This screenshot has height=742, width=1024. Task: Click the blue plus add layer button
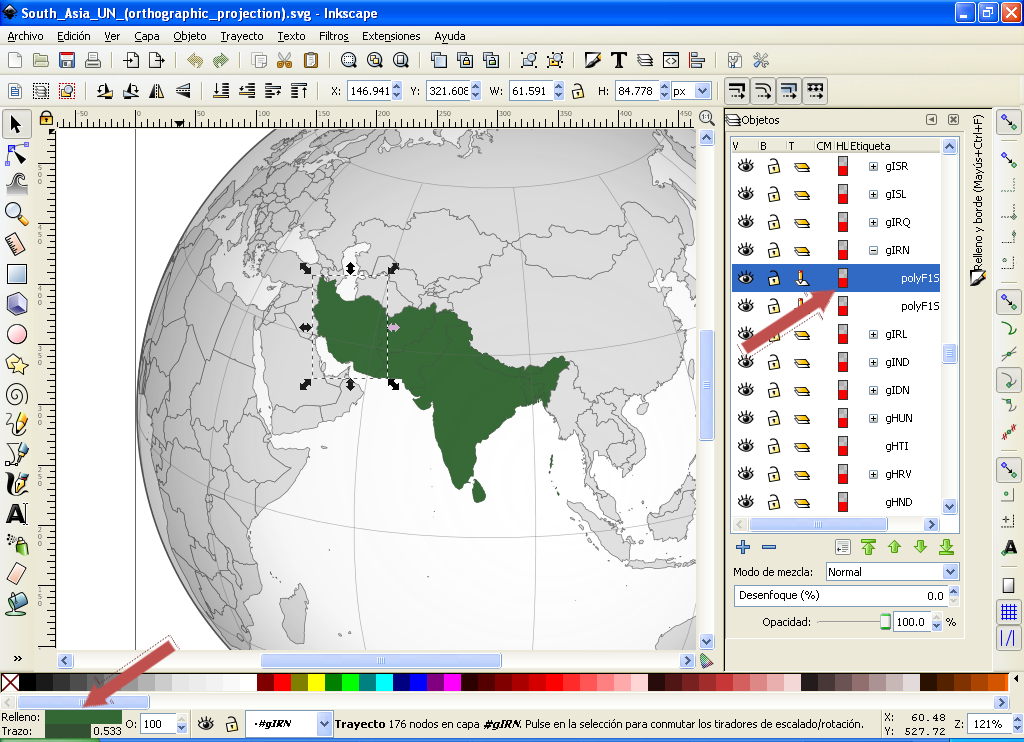(x=743, y=547)
